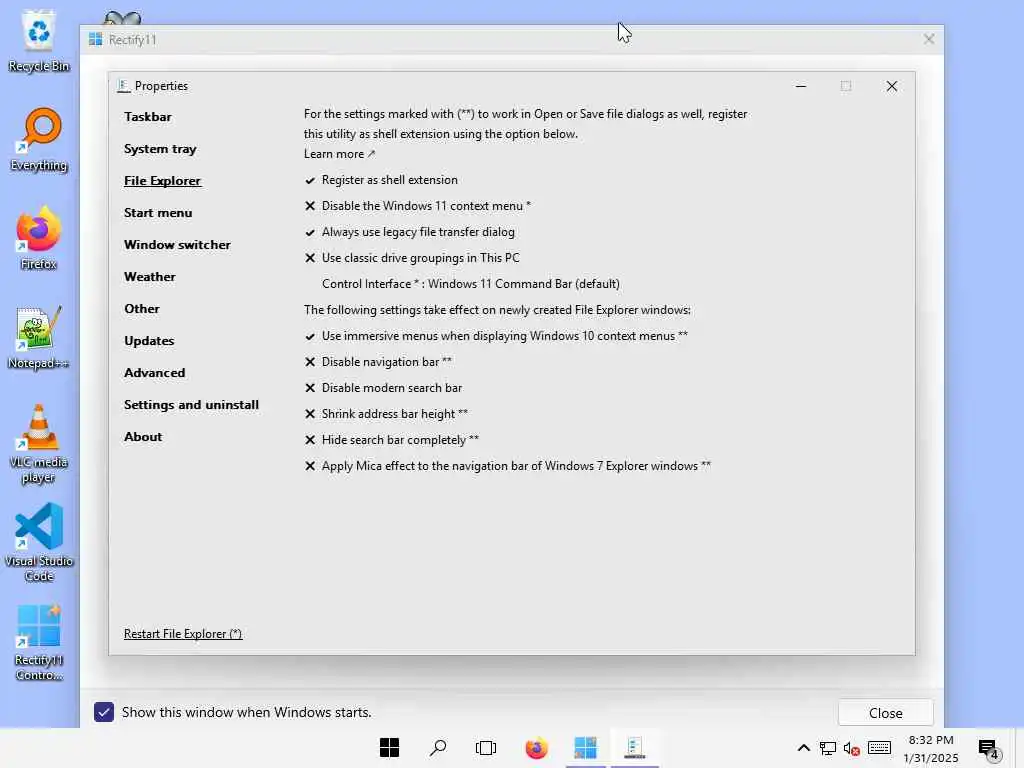Open Rectify11 Control Center desktop shortcut
Screen dimensions: 1024x768
point(39,643)
